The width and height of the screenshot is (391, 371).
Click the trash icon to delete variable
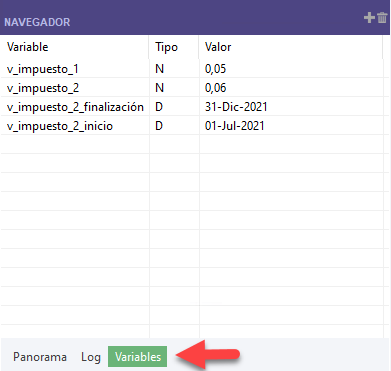point(382,18)
